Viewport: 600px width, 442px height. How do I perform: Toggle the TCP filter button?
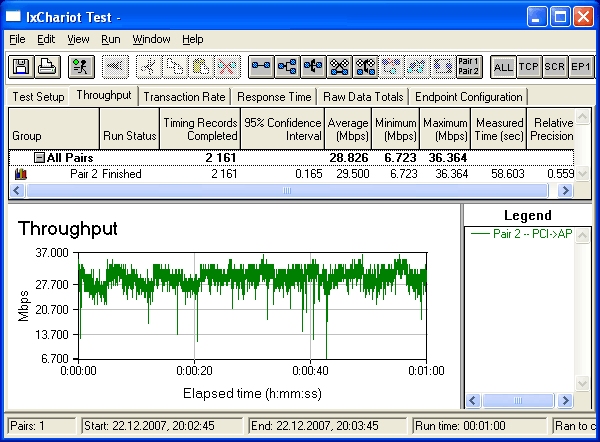click(529, 67)
